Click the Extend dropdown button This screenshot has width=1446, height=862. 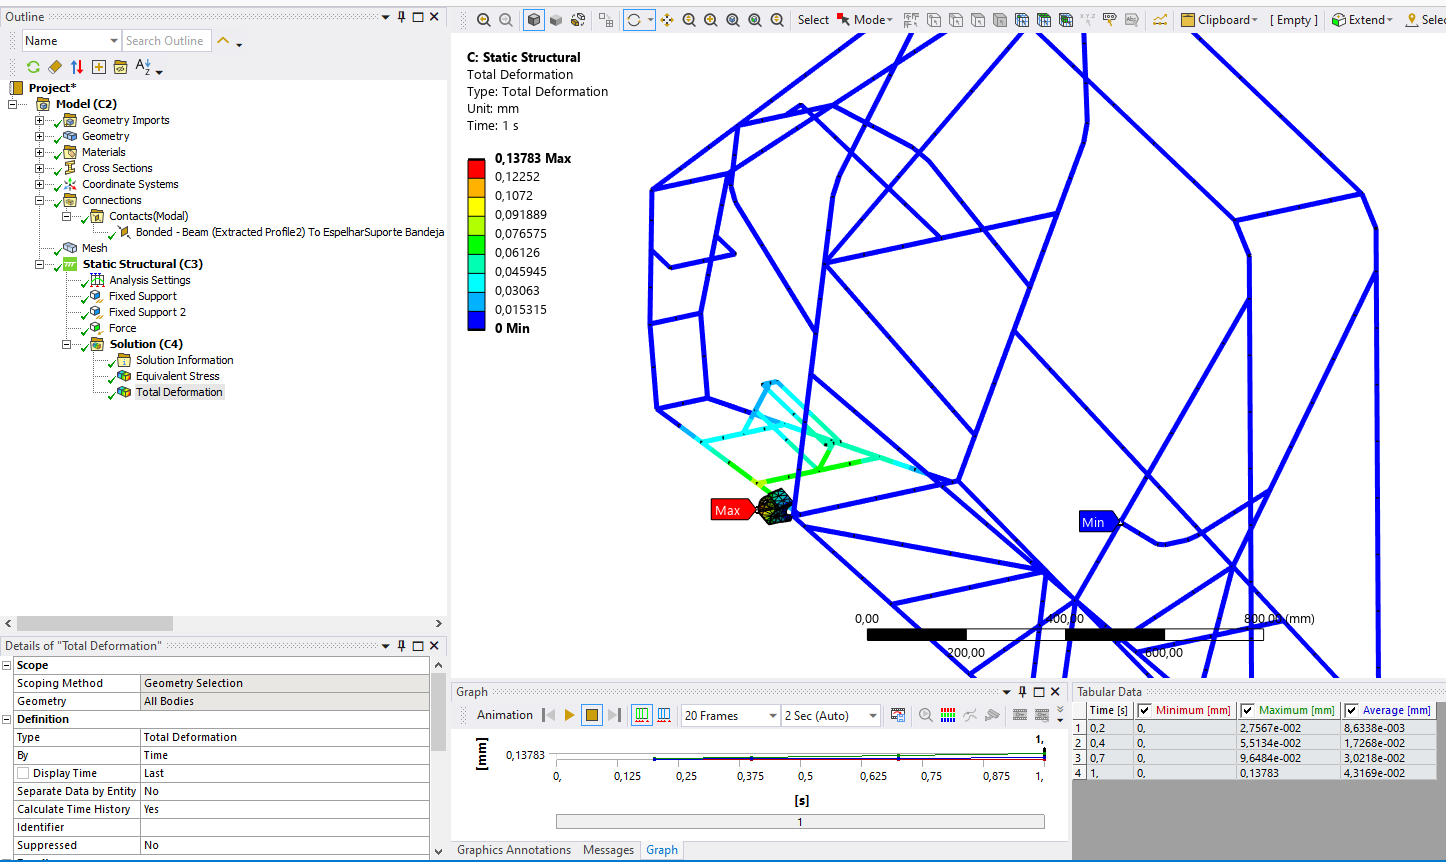click(x=1362, y=20)
